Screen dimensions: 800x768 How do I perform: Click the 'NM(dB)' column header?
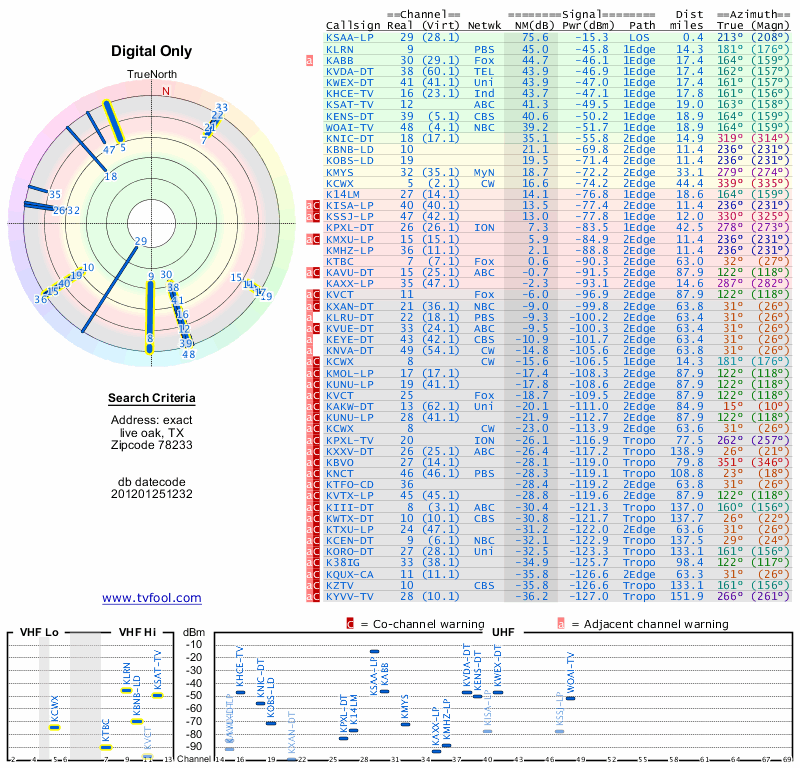535,26
